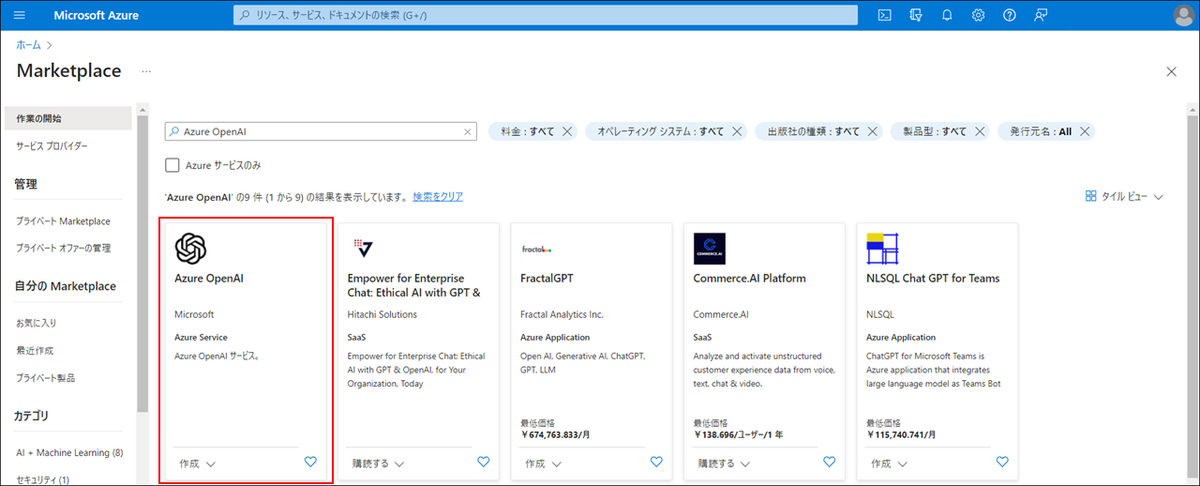Click 検索をクリア link
The image size is (1200, 486).
pos(438,197)
